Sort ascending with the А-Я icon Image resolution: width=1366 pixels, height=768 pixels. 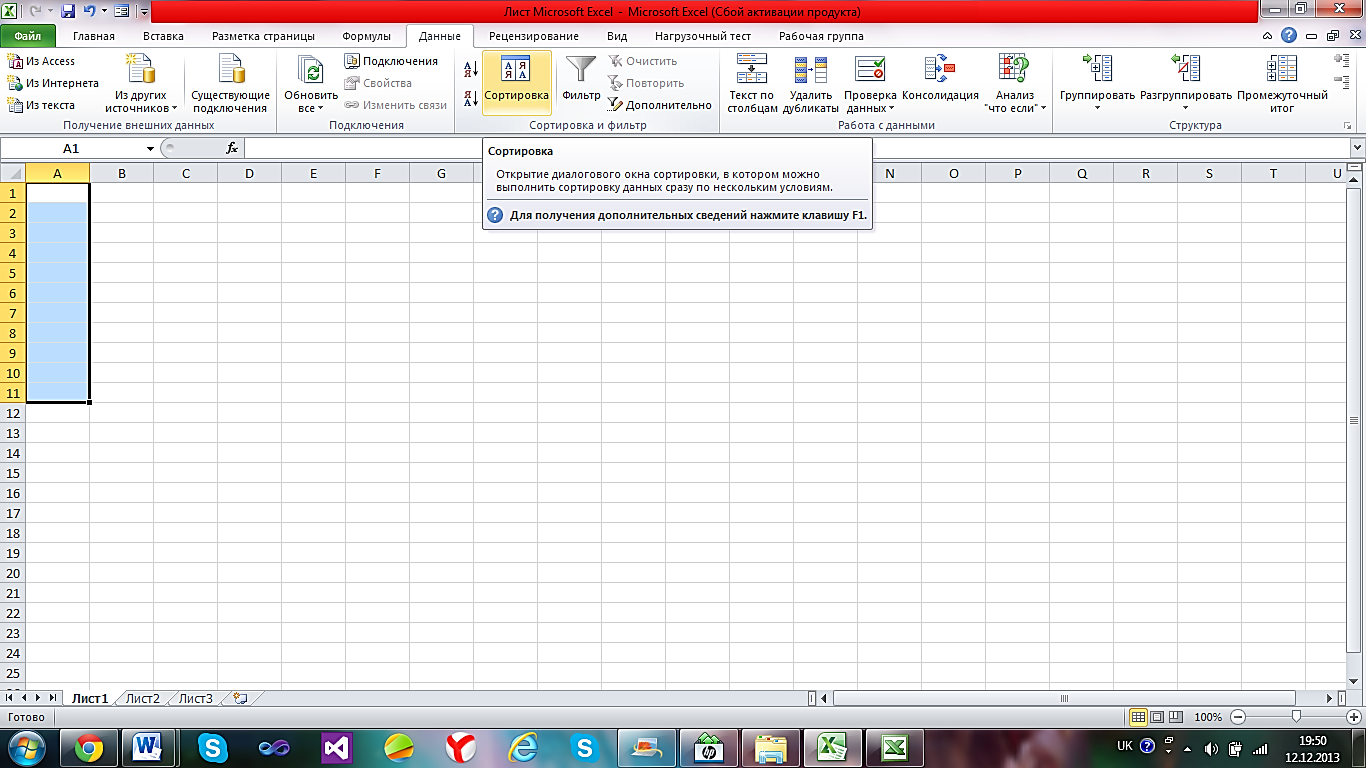[x=470, y=69]
